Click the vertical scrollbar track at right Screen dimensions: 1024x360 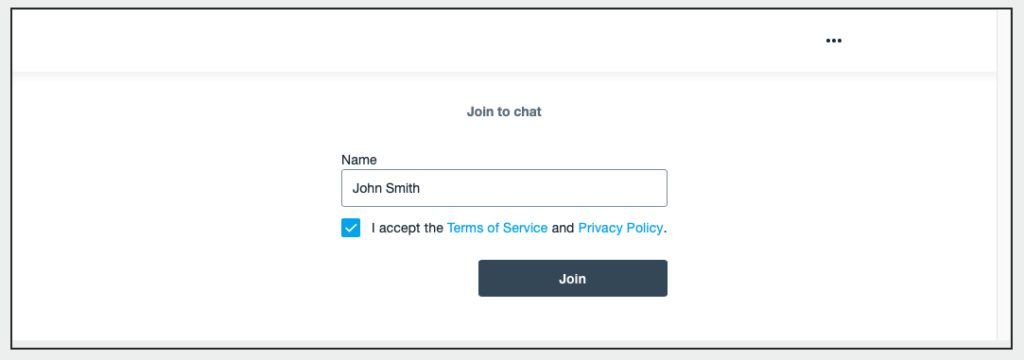pyautogui.click(x=1004, y=176)
